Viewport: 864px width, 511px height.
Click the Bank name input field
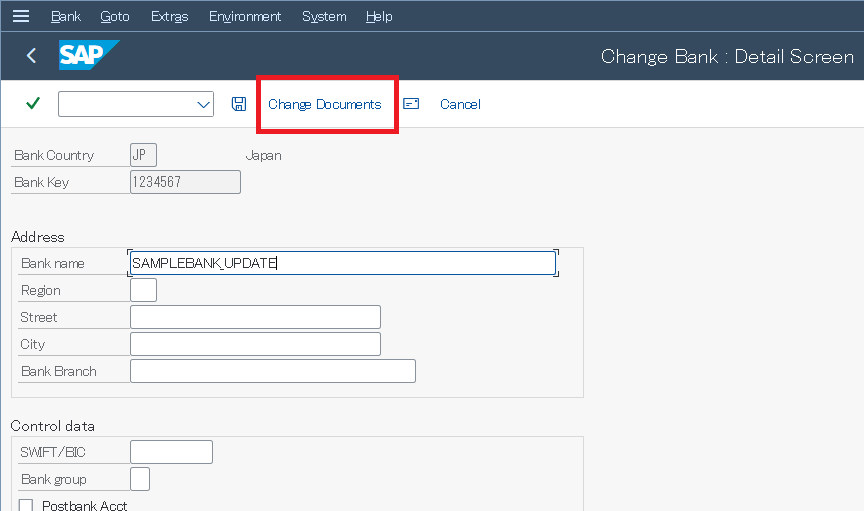point(343,263)
